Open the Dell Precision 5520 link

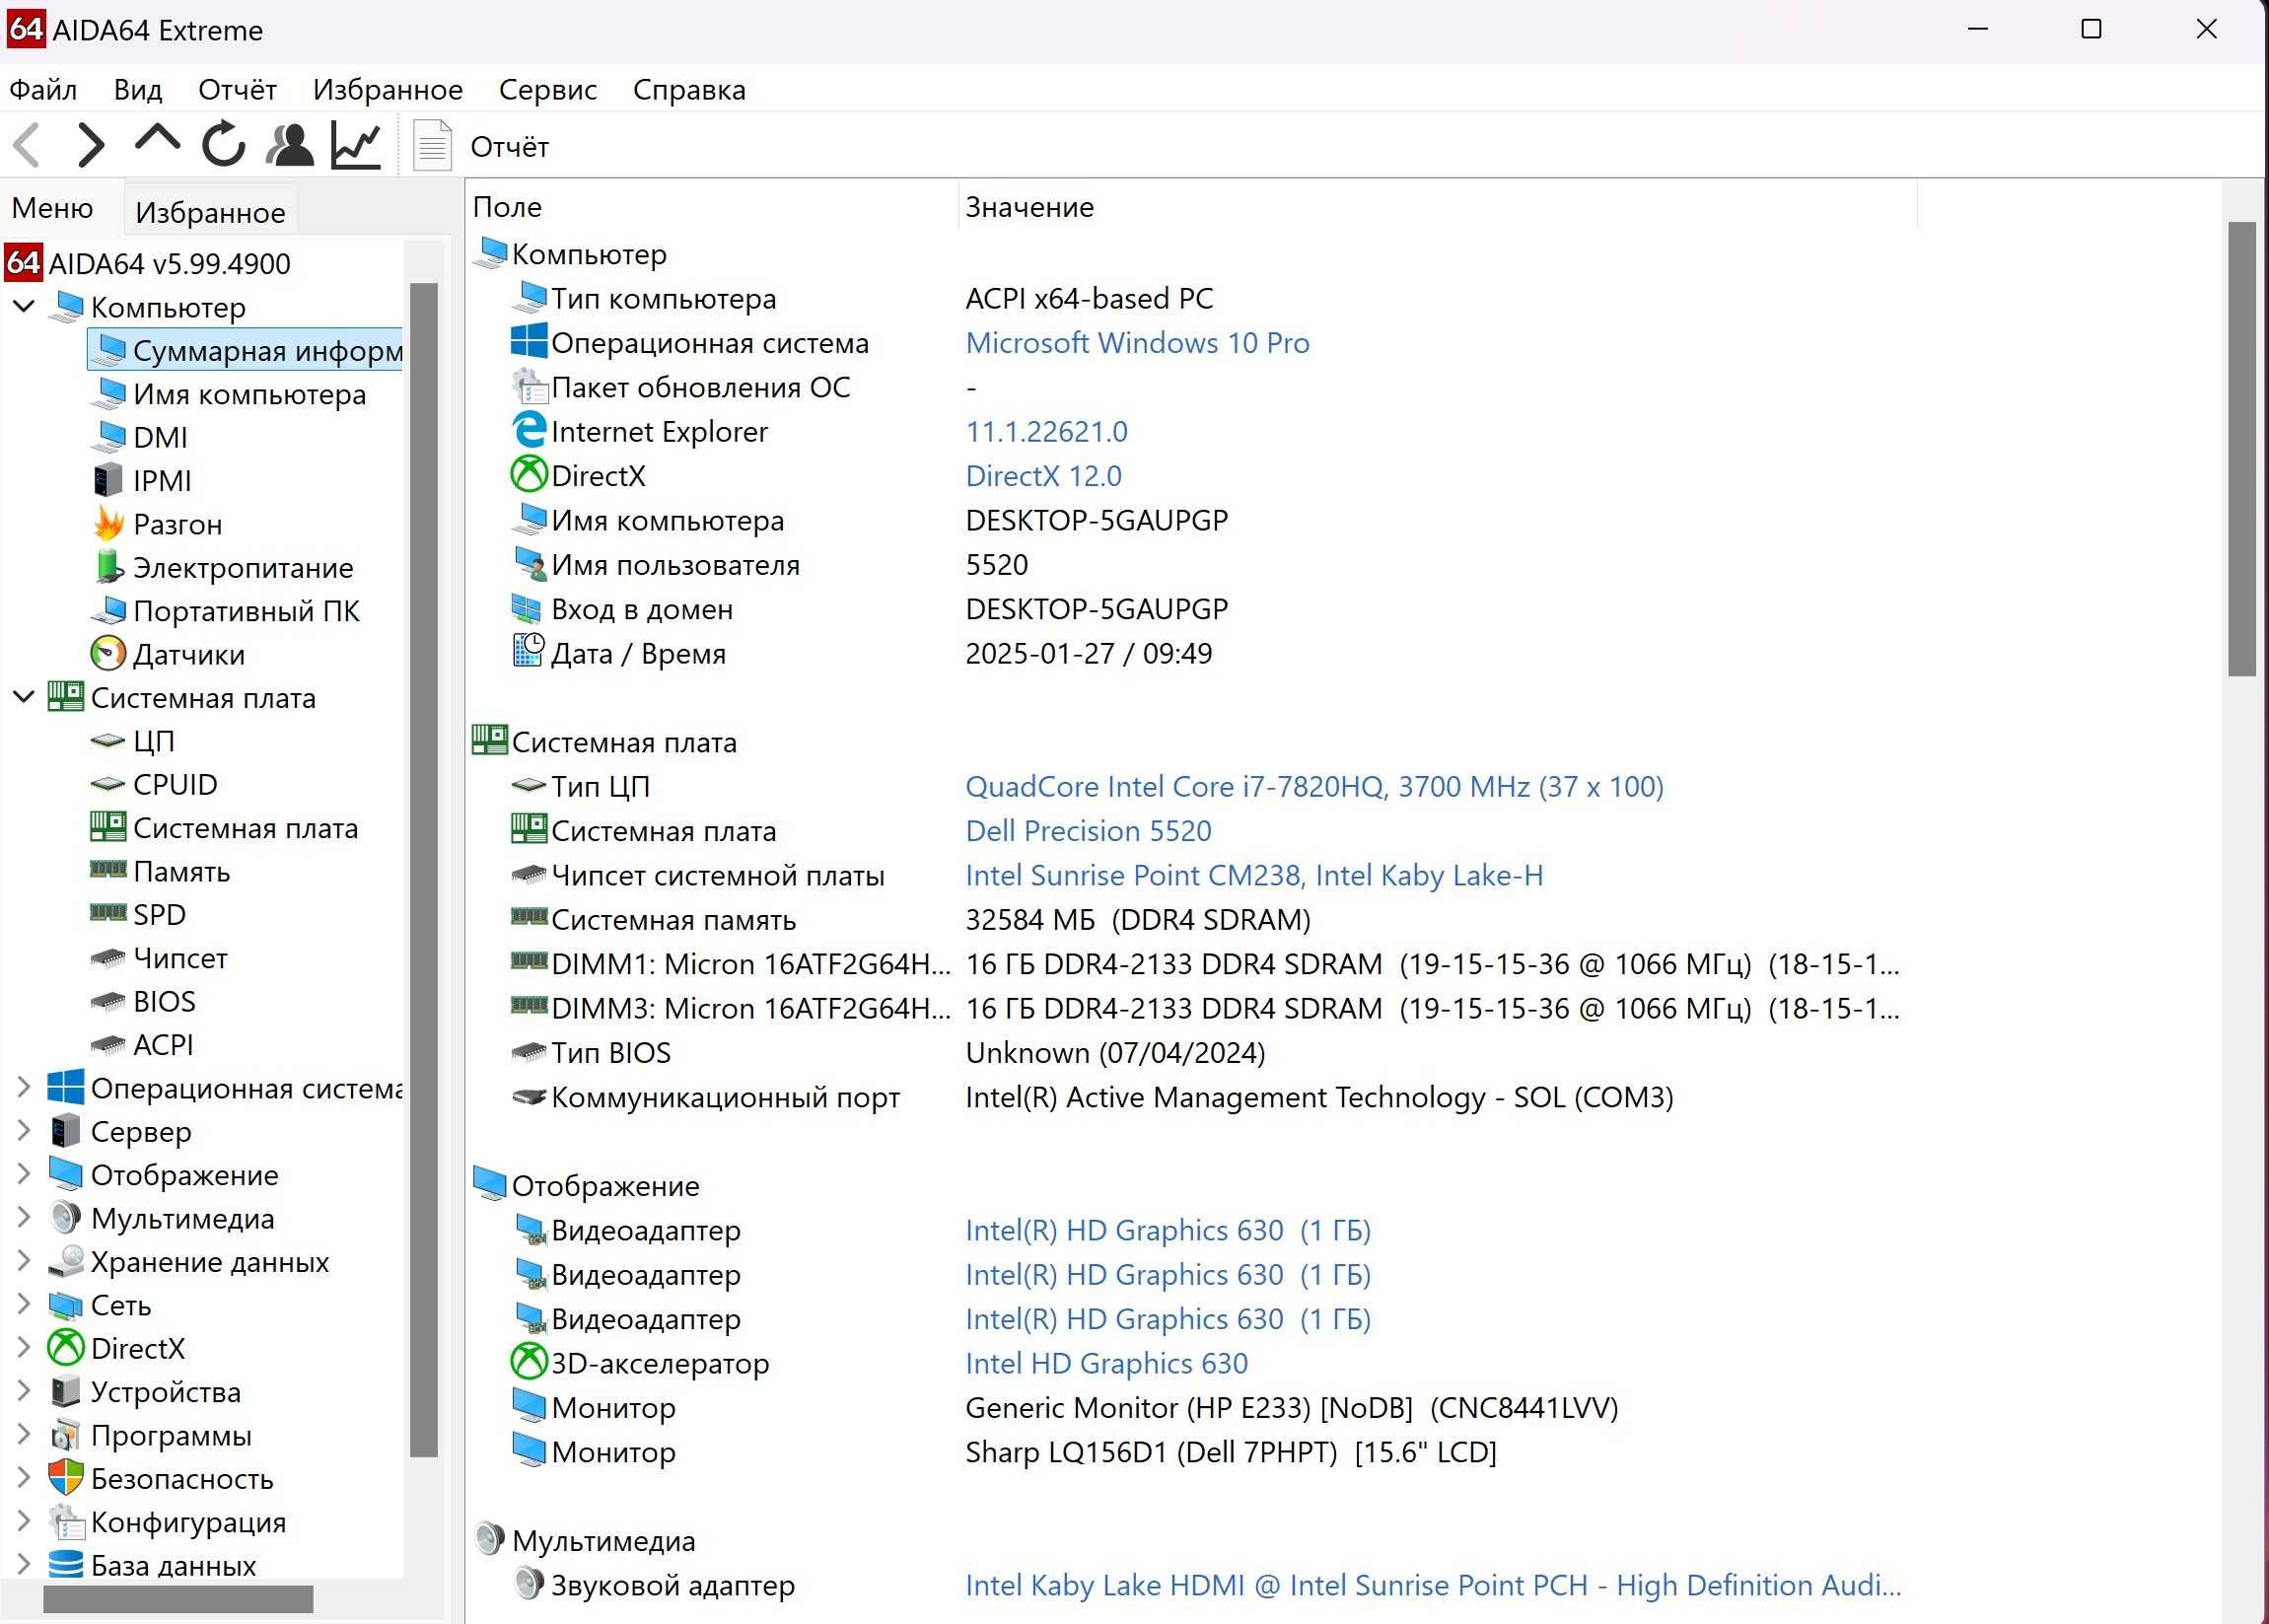pos(1088,831)
